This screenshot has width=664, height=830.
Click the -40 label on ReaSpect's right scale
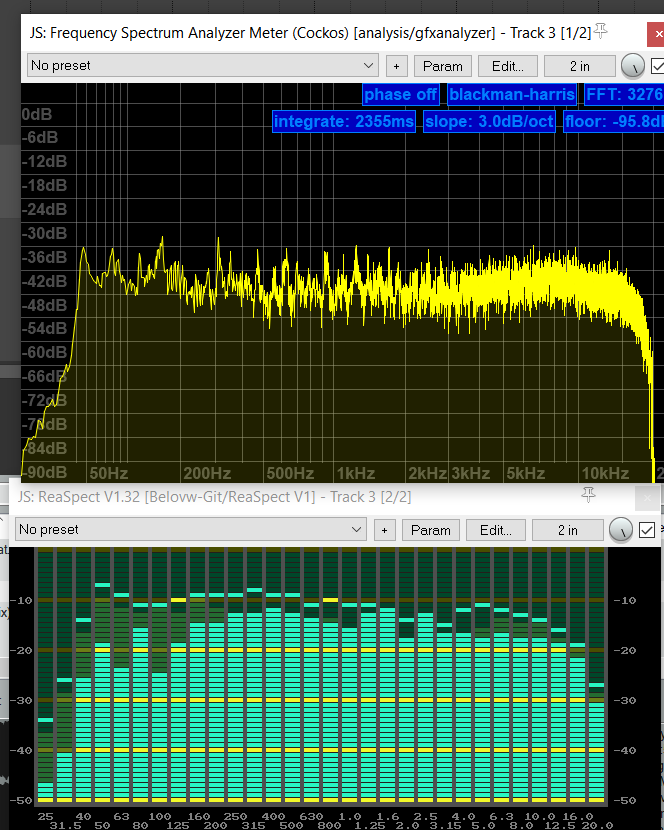coord(625,750)
